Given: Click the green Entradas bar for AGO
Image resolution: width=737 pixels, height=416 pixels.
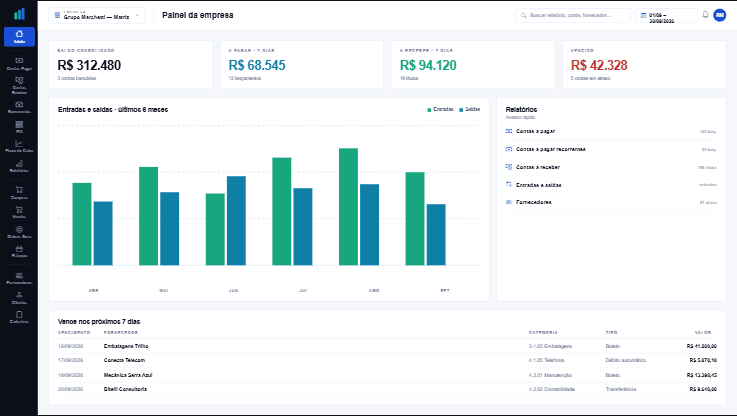Looking at the screenshot, I should click(348, 207).
